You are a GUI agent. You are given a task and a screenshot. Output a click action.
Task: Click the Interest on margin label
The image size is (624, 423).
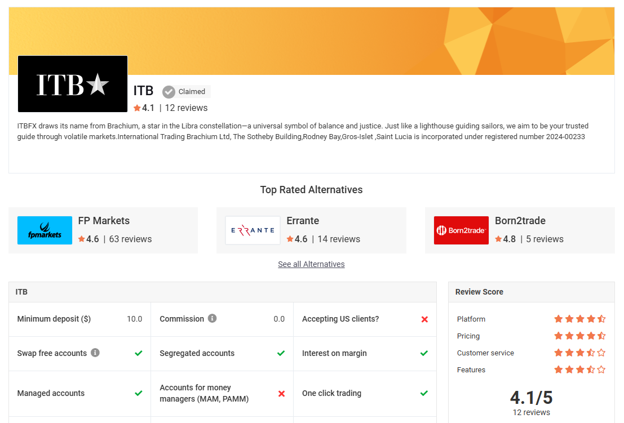click(x=334, y=353)
